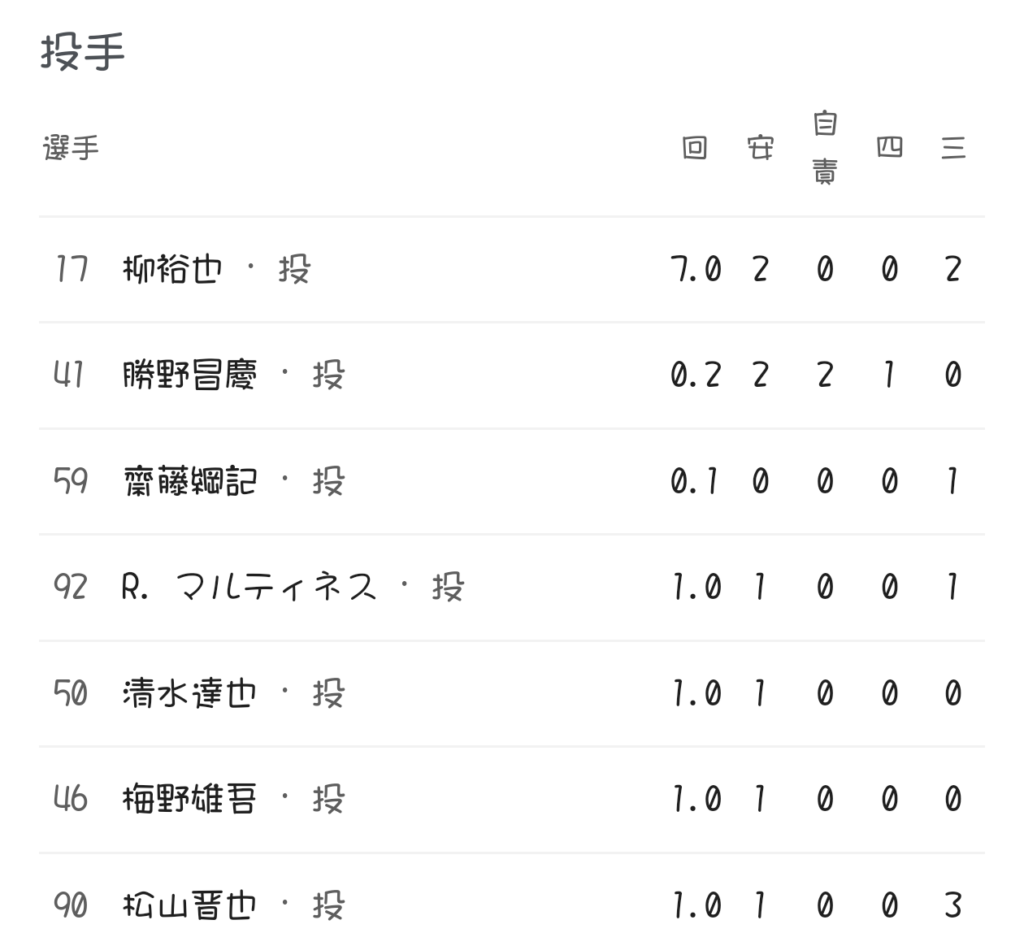Open 齋藤綱記 player page

pos(189,482)
